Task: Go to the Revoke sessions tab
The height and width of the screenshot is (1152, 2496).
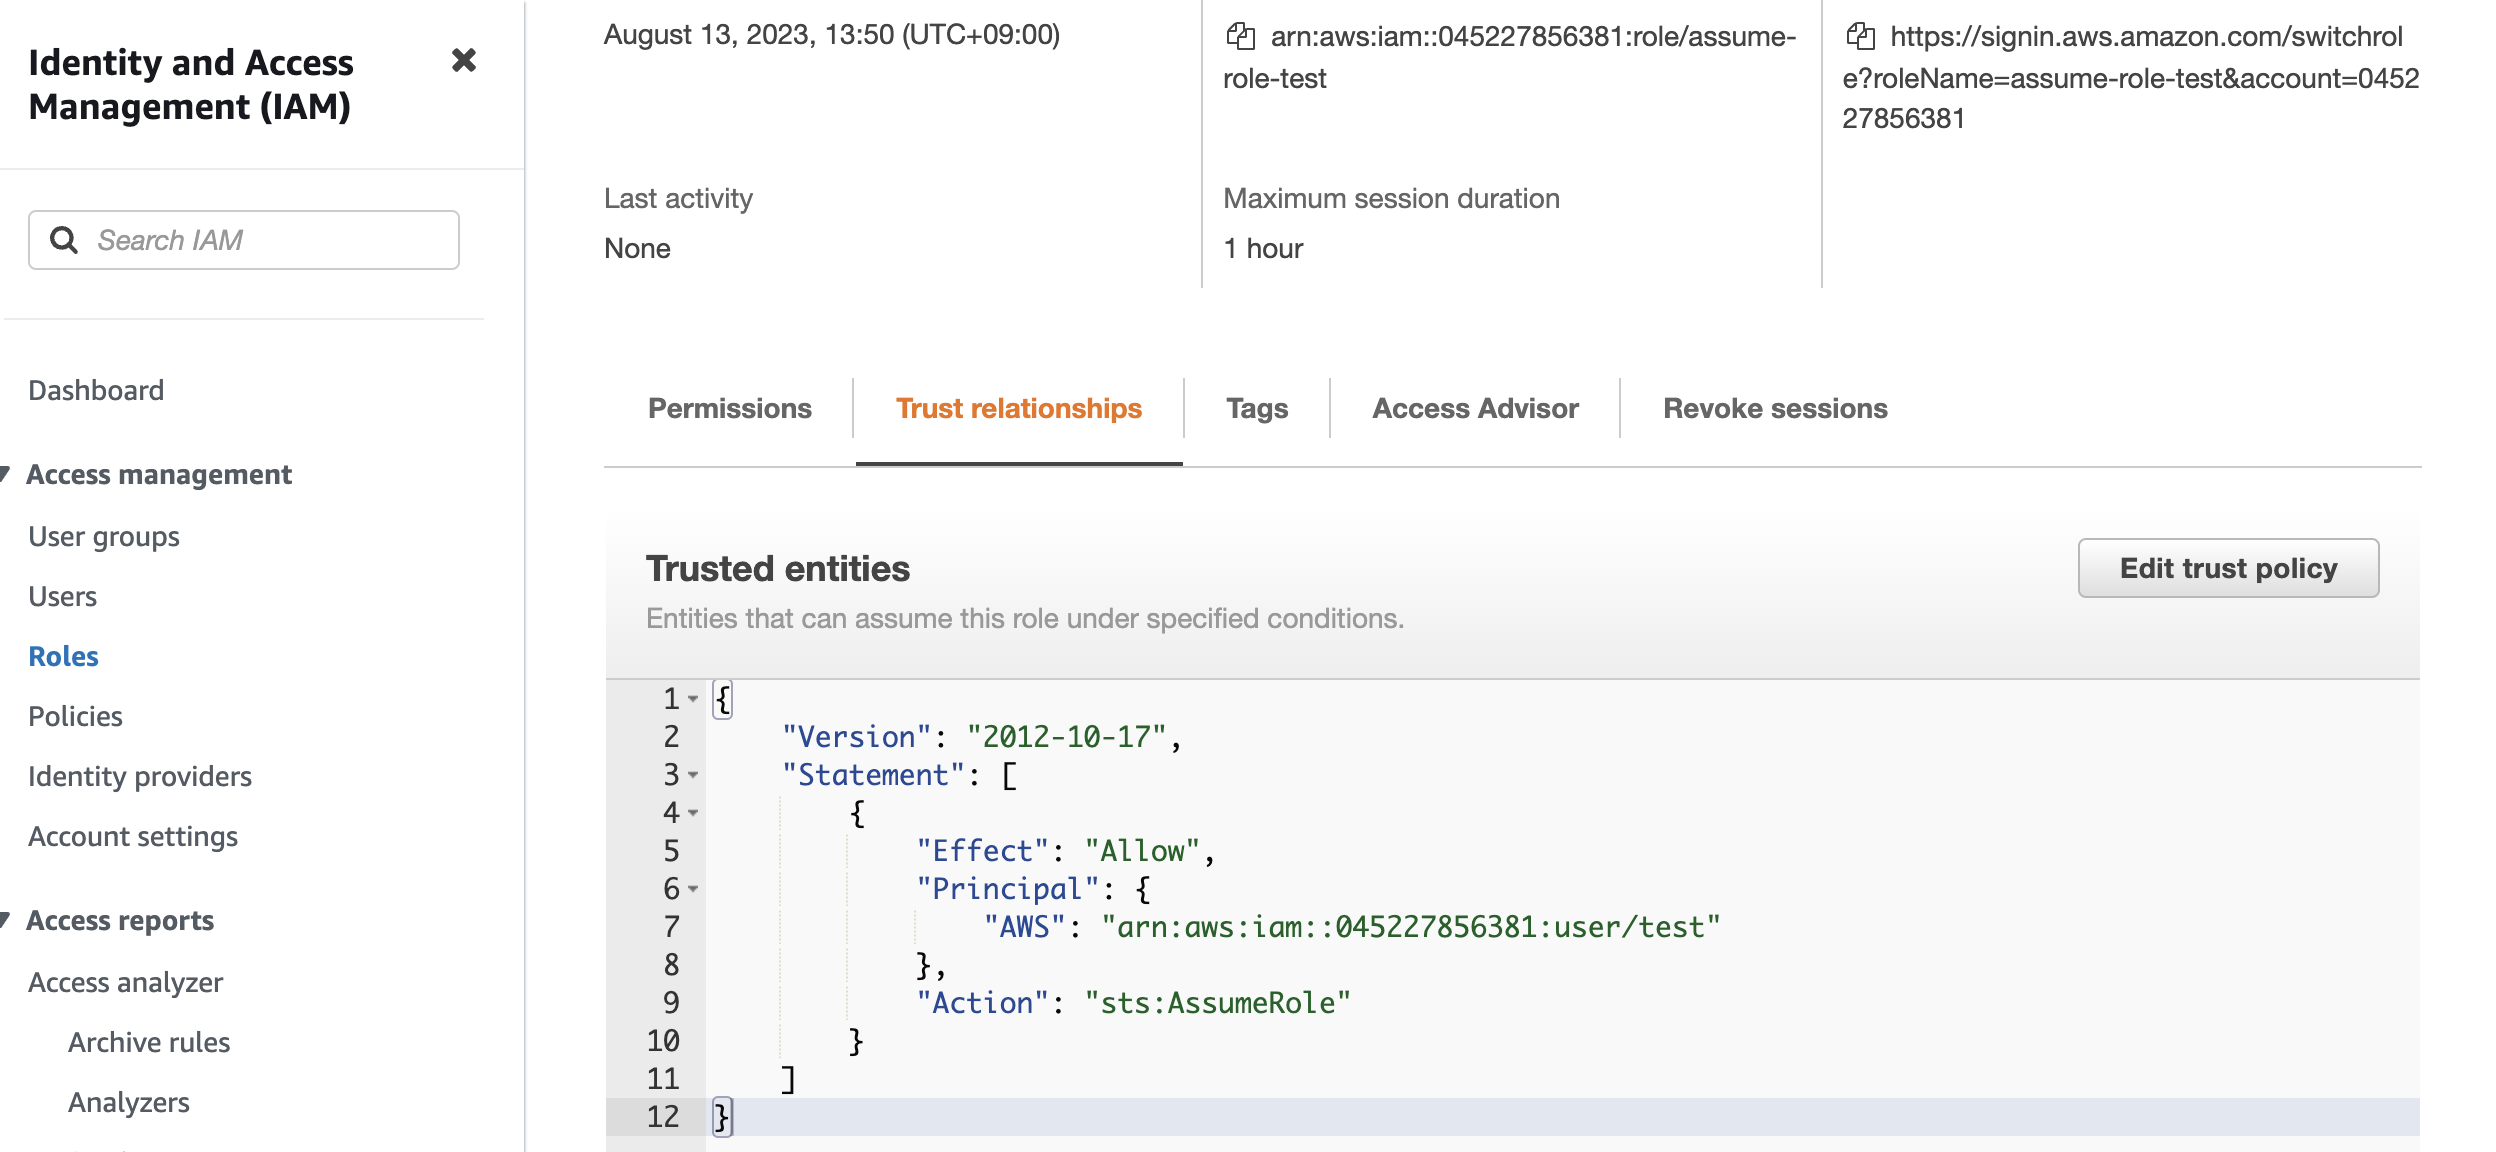Action: point(1775,409)
